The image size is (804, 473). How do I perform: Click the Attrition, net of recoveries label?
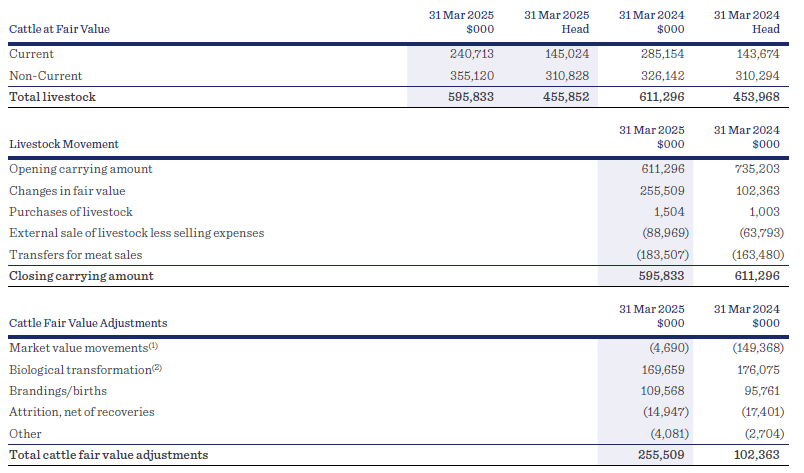(82, 412)
